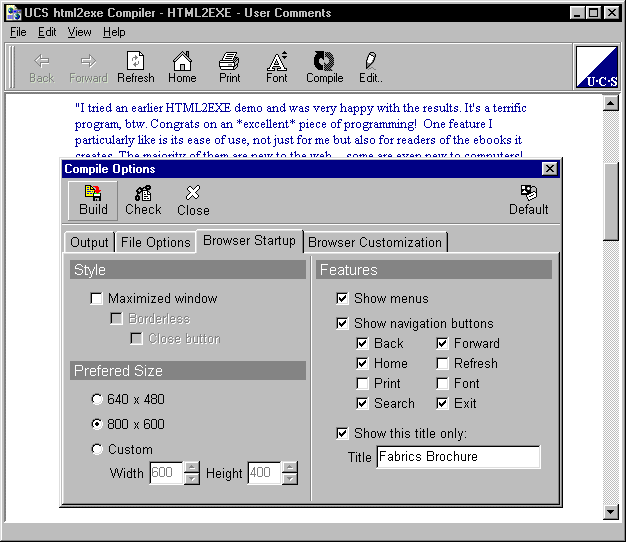Refresh the page with the Refresh icon
The width and height of the screenshot is (626, 542).
(x=136, y=61)
